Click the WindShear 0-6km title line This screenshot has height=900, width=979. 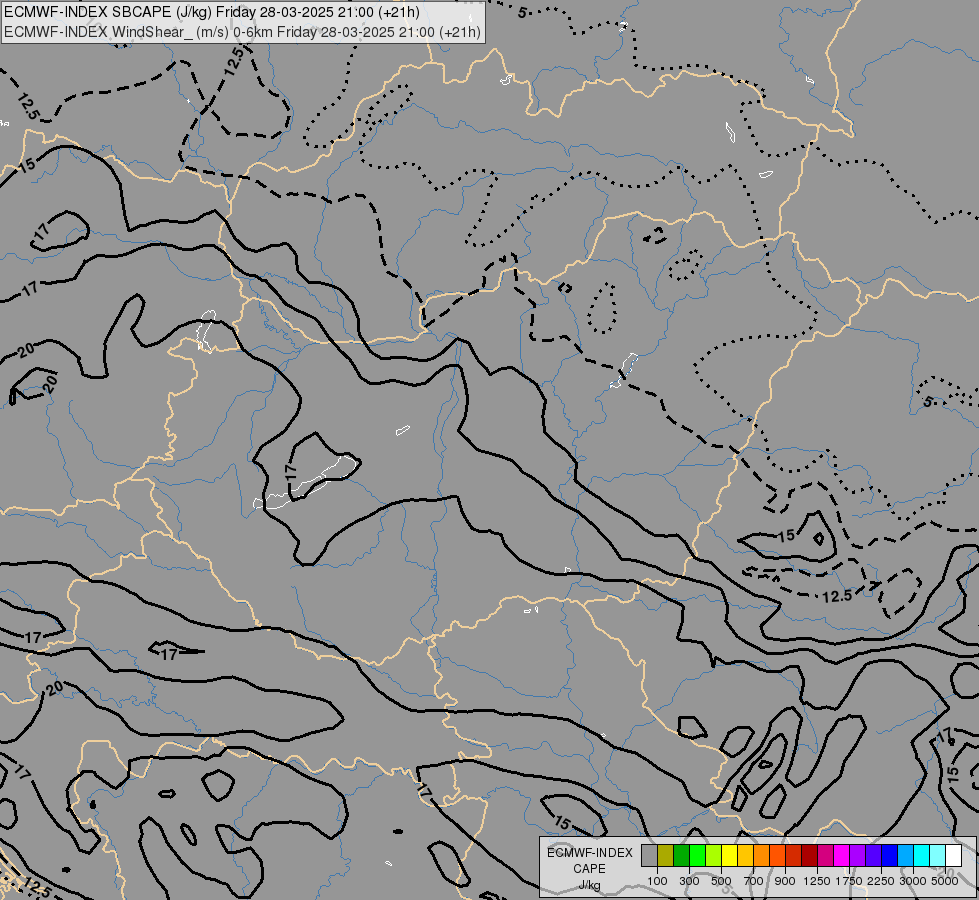tap(242, 31)
